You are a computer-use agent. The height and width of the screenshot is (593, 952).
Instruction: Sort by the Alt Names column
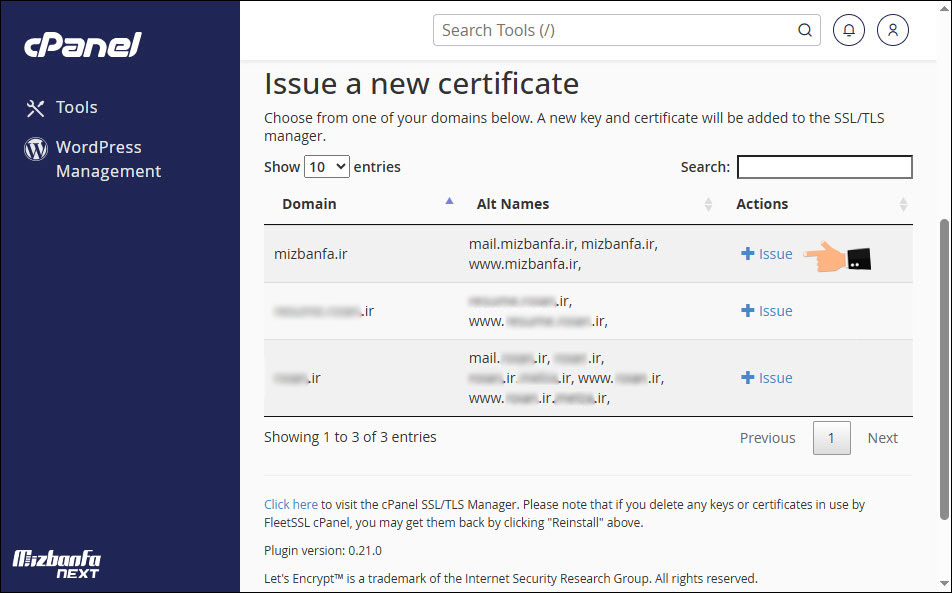coord(513,204)
